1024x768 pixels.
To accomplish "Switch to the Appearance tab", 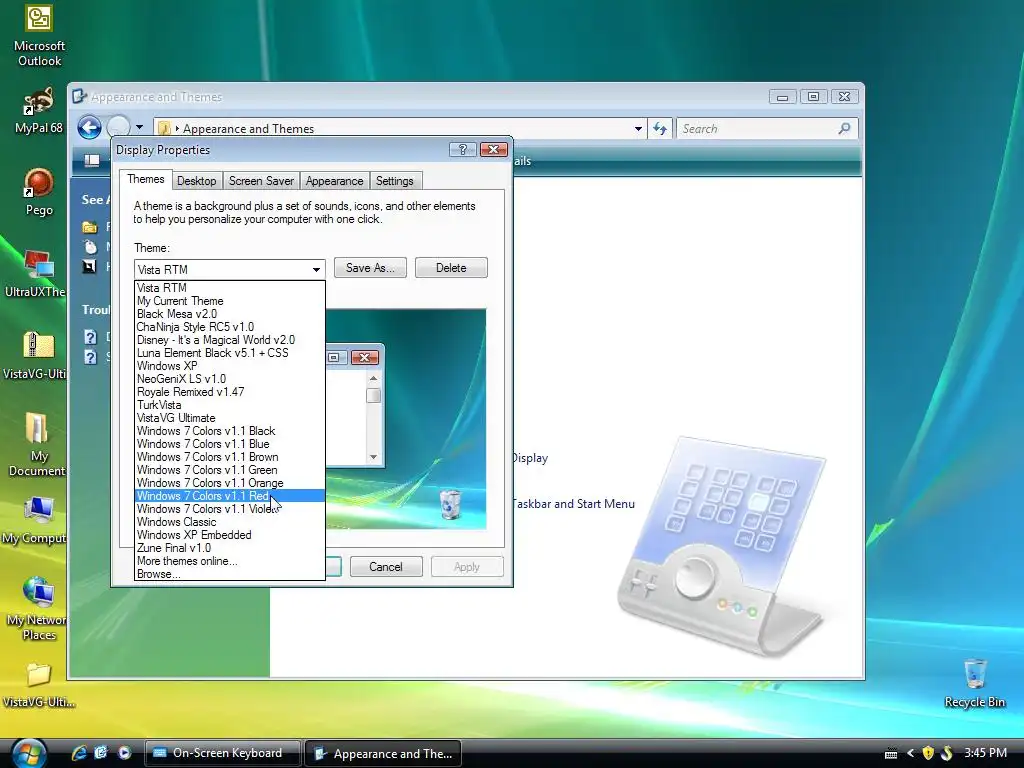I will point(334,181).
